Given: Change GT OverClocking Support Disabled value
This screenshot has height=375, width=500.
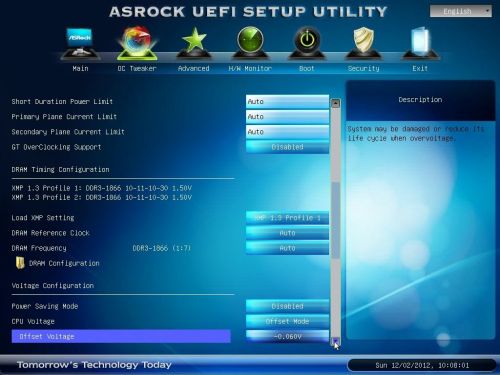Looking at the screenshot, I should point(287,147).
